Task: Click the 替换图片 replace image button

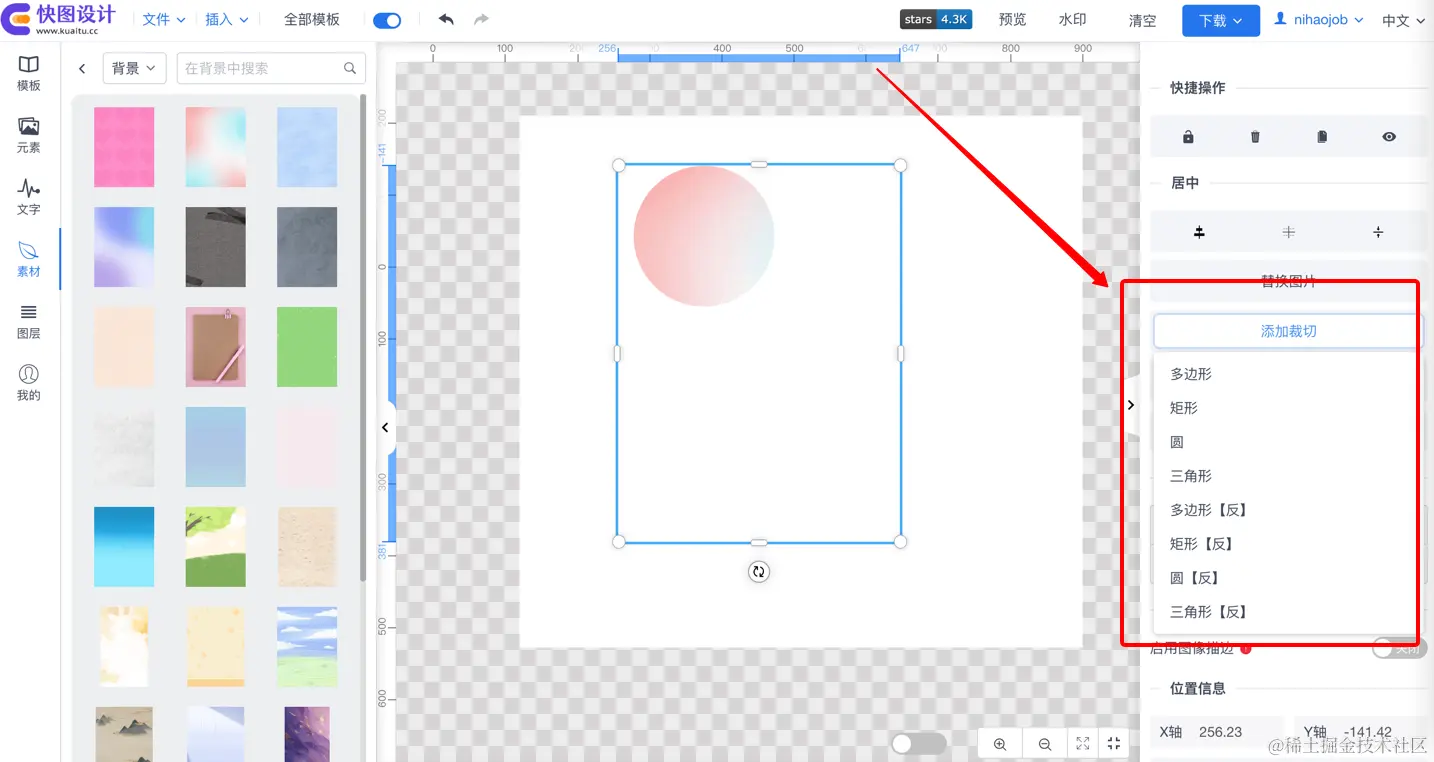Action: pos(1288,281)
